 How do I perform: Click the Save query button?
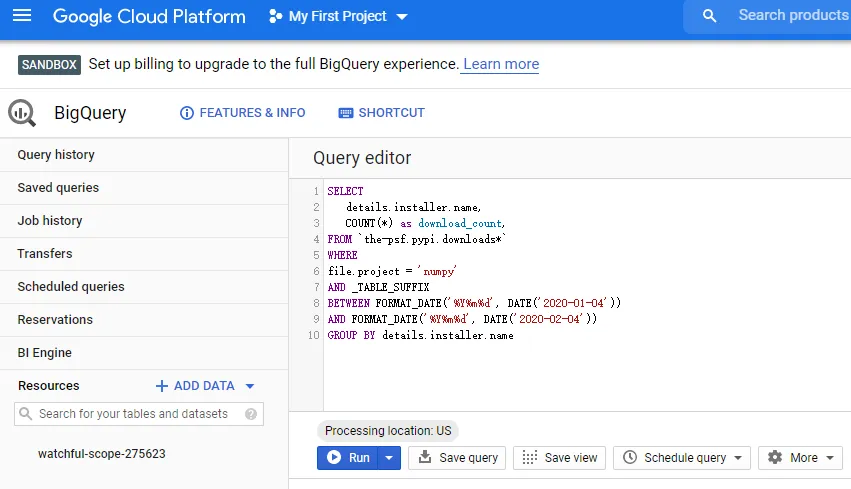click(x=457, y=458)
